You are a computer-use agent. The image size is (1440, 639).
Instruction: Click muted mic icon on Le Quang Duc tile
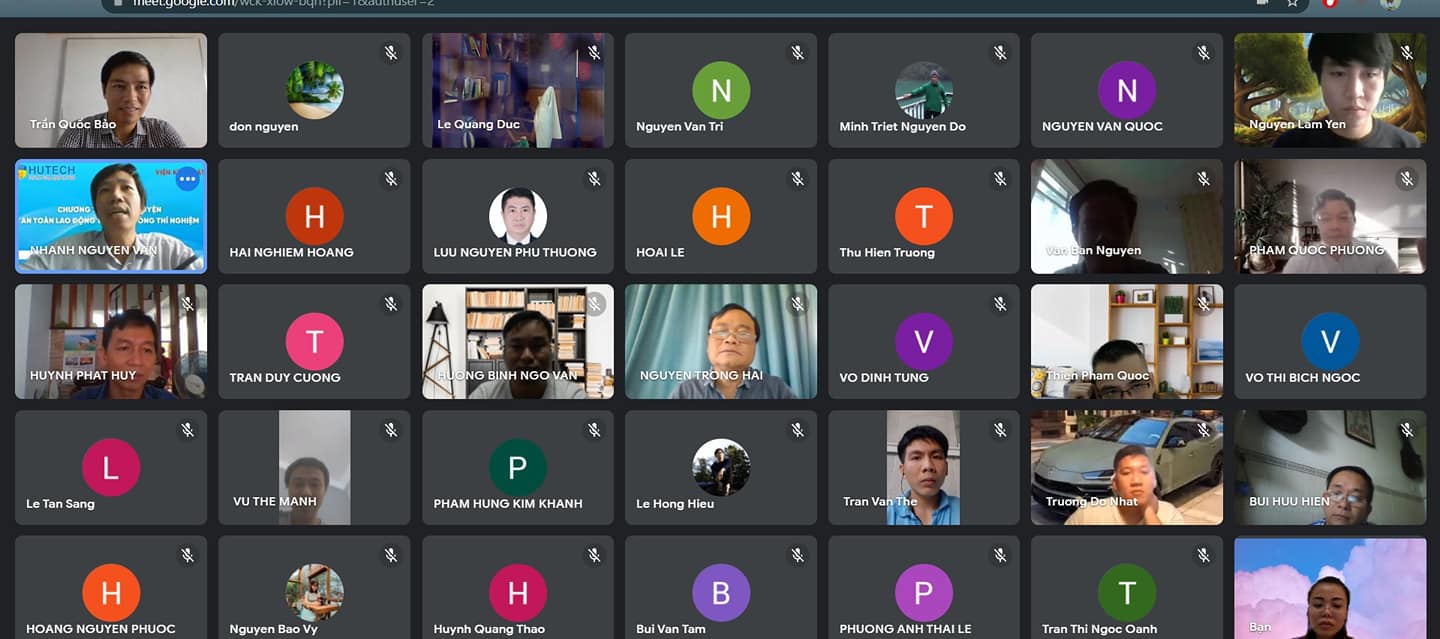594,53
